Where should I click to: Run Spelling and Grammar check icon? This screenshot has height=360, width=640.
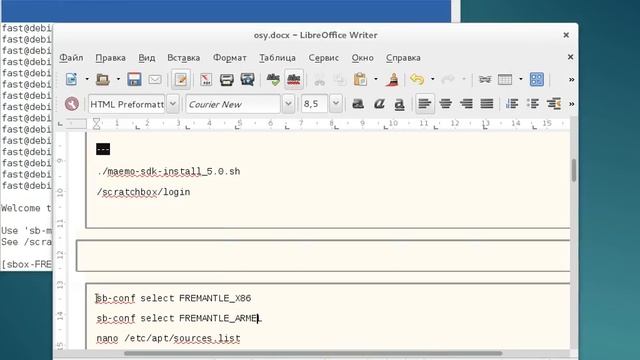(x=273, y=79)
